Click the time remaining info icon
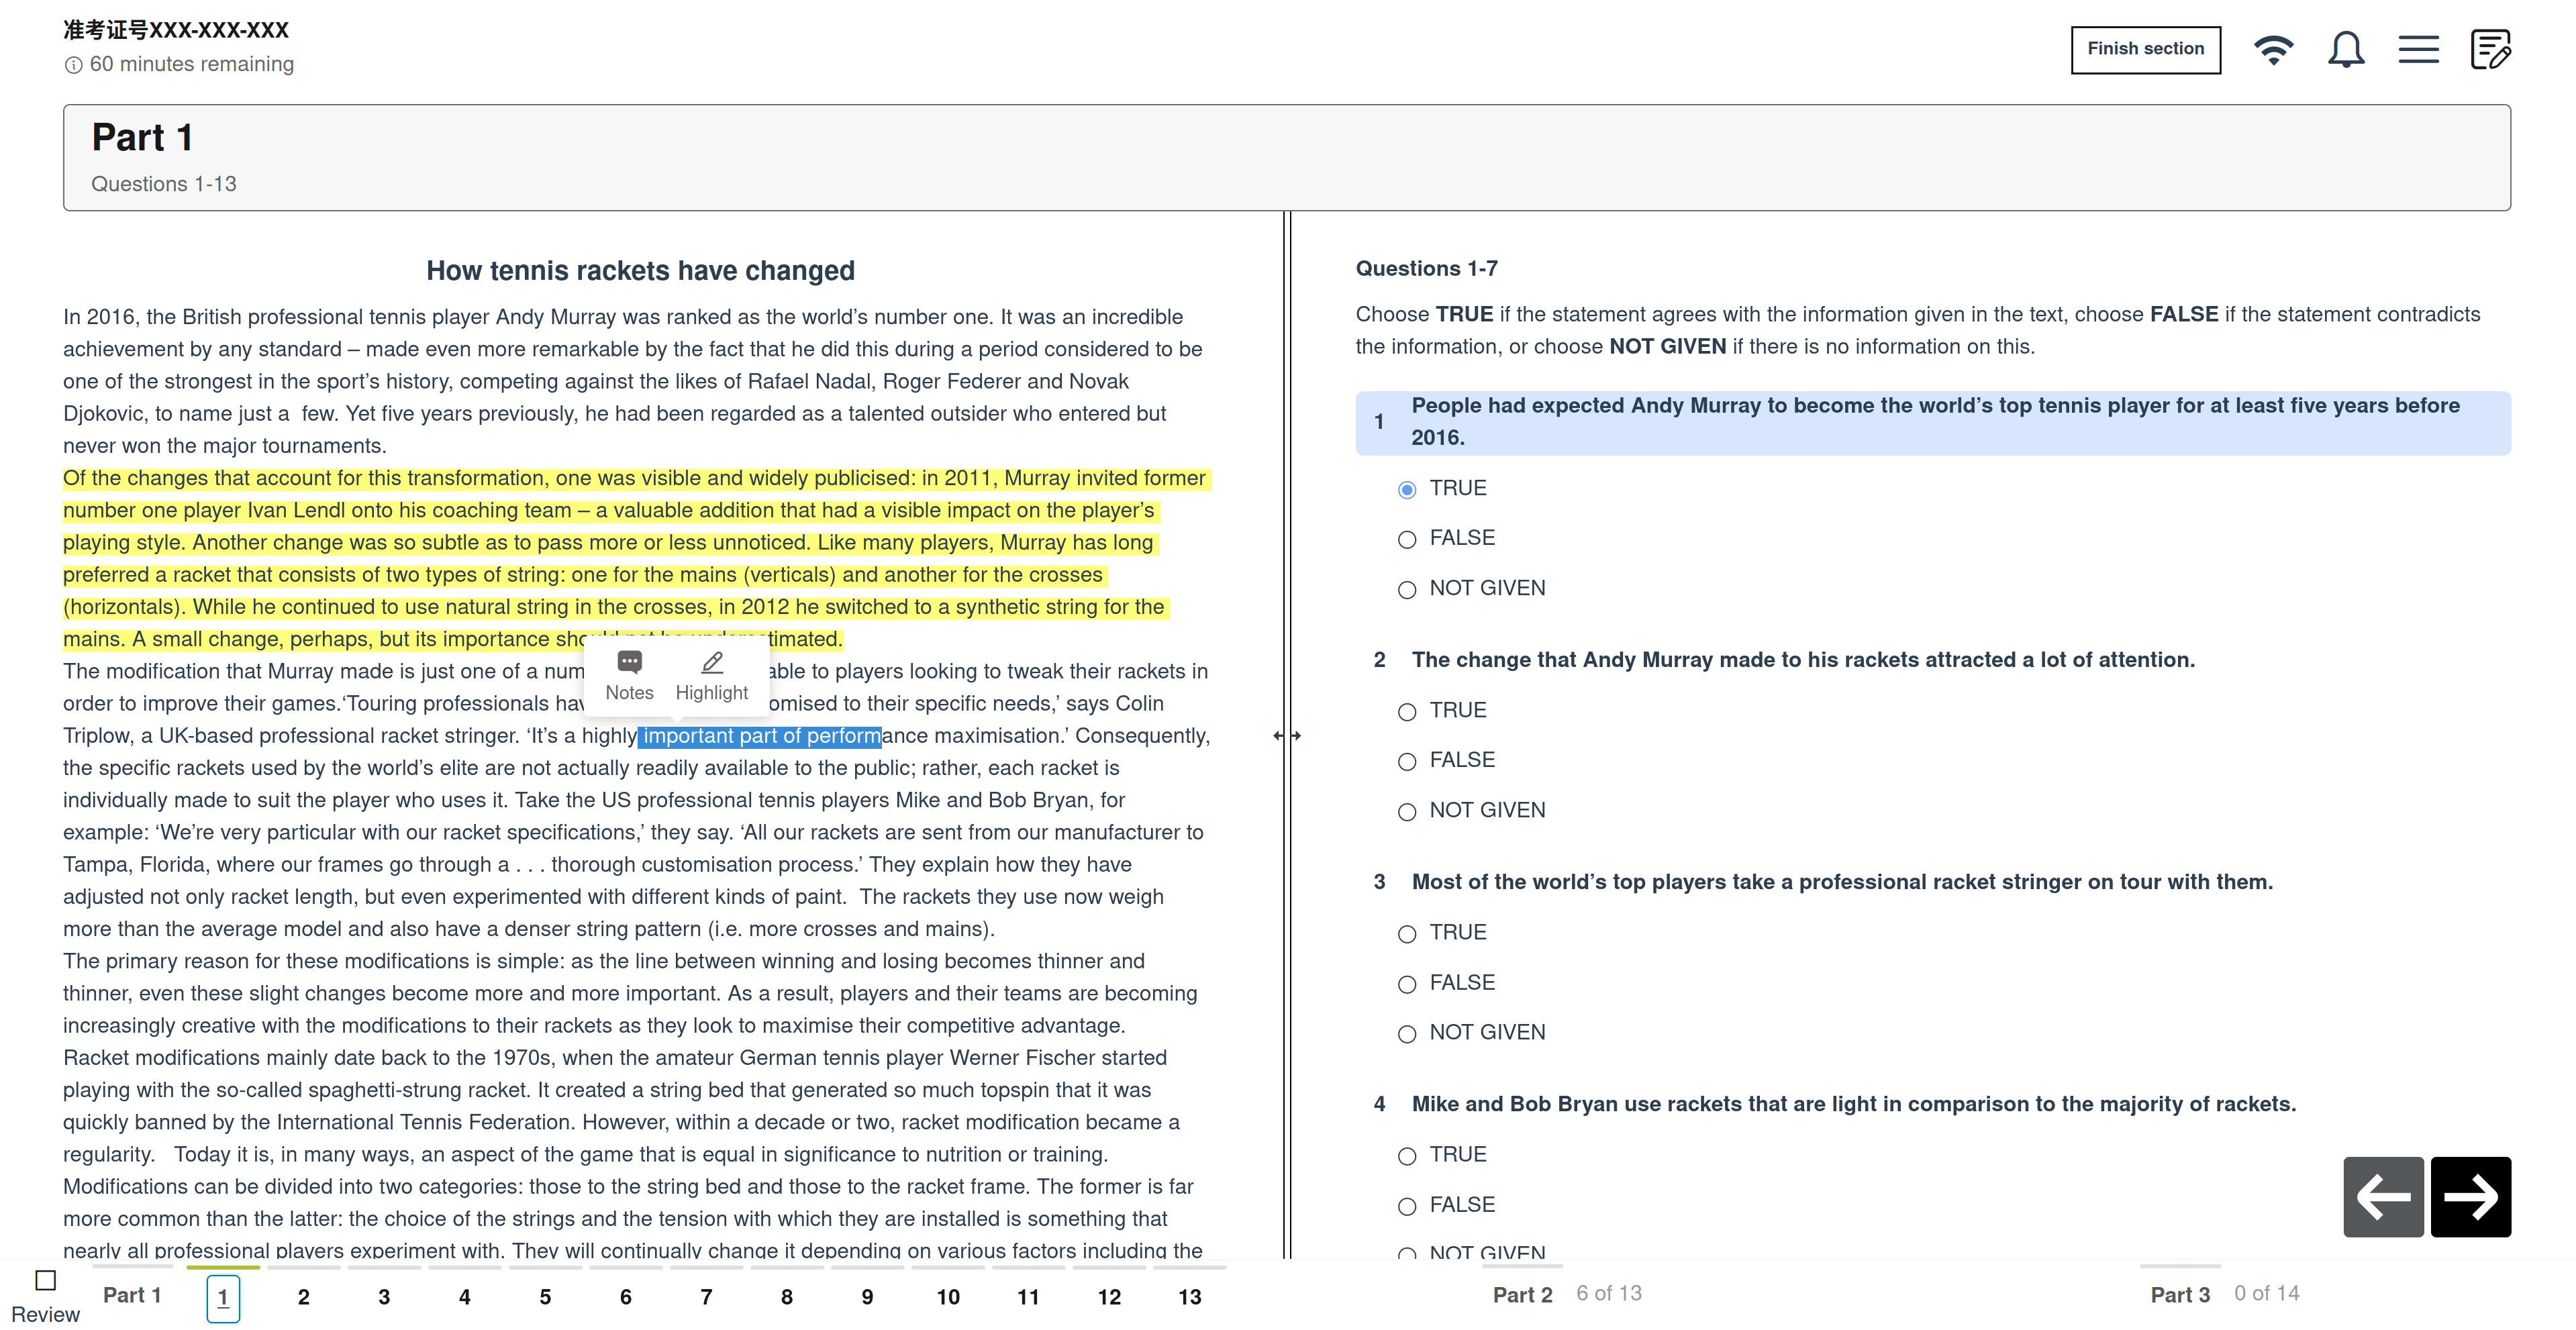 [x=73, y=65]
